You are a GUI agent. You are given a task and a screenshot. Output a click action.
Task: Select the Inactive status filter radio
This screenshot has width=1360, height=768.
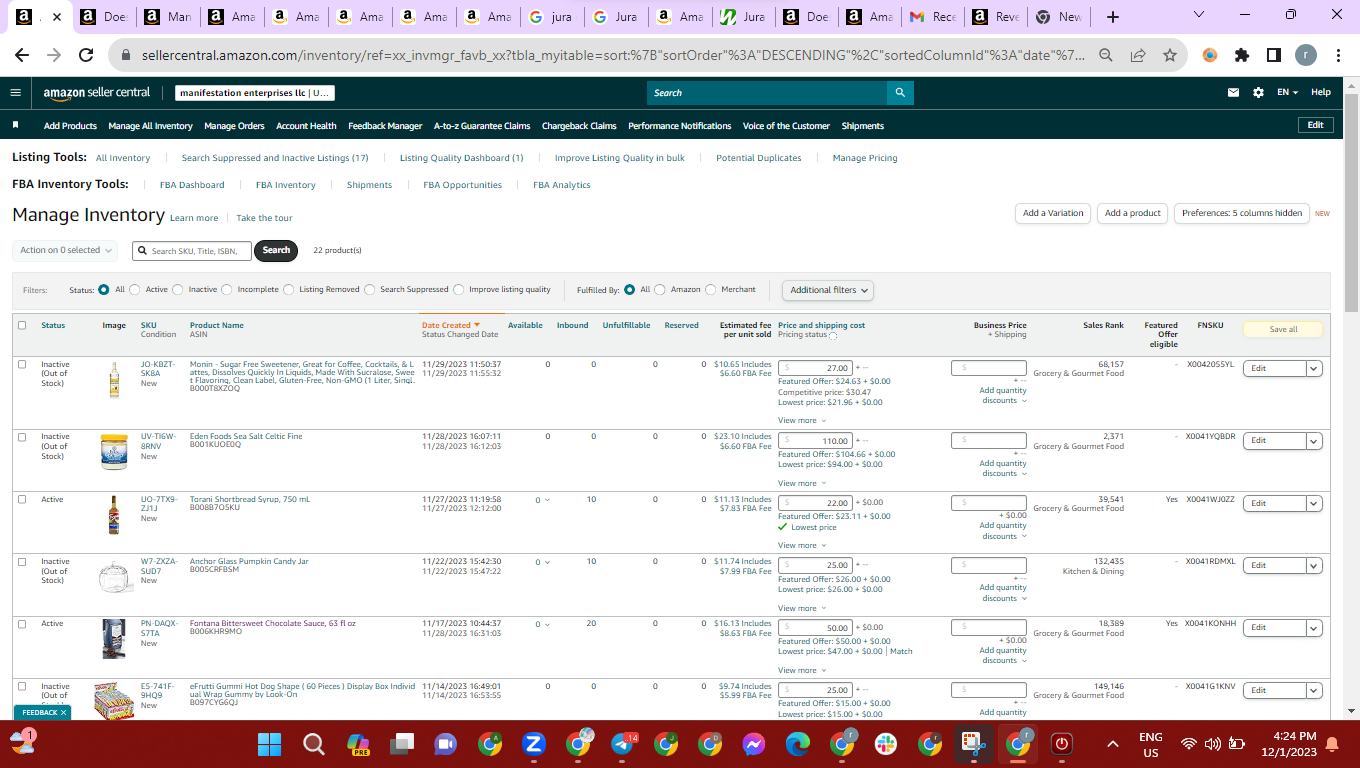coord(178,290)
